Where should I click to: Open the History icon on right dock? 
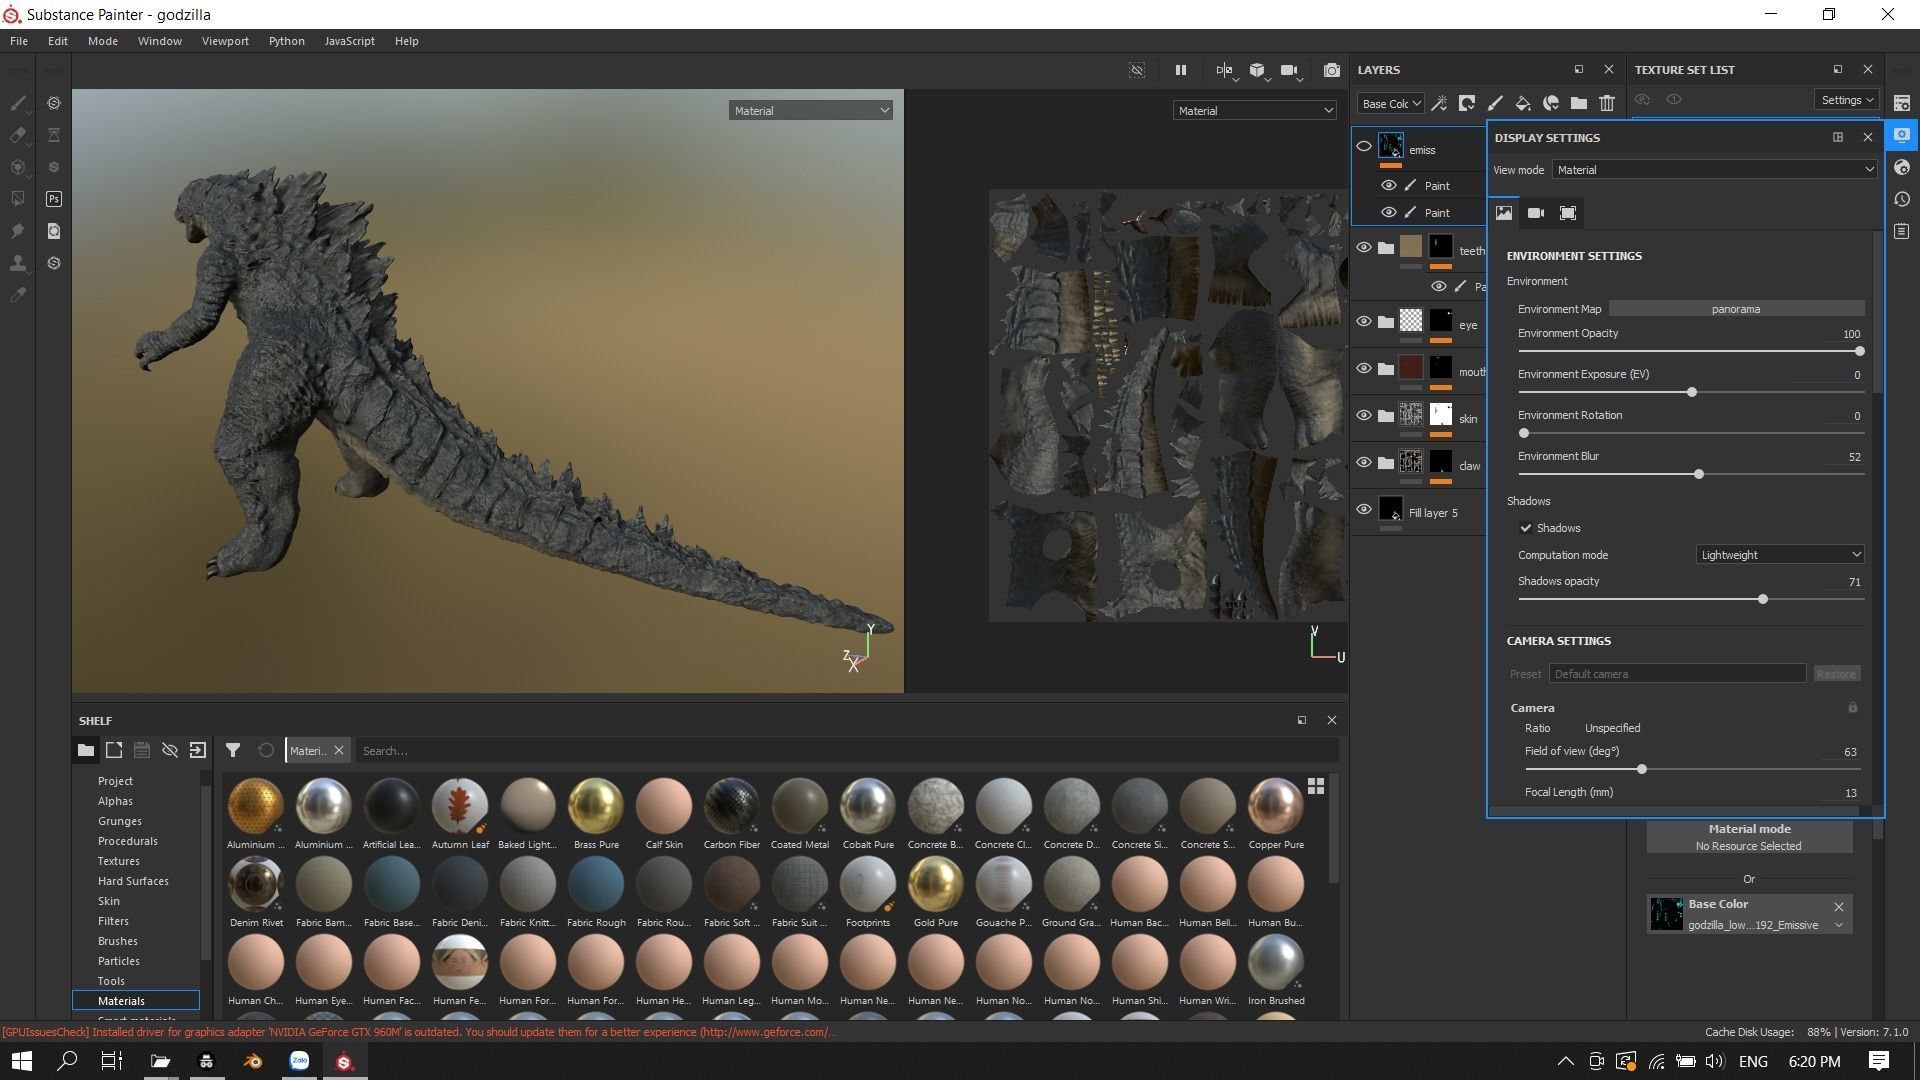click(1902, 199)
